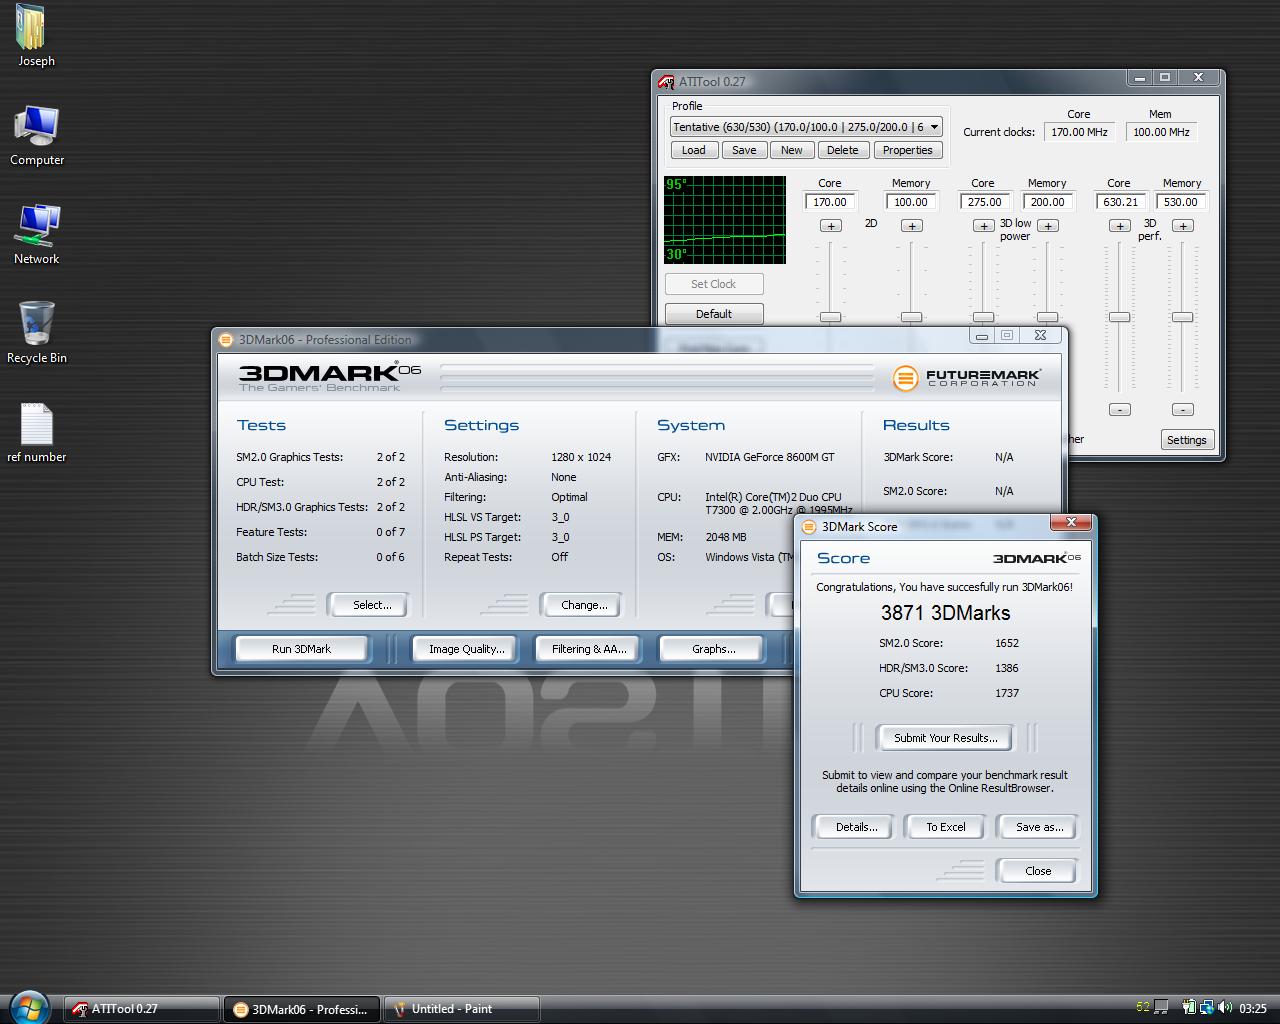Screen dimensions: 1280x1024
Task: Click the Windows Start orb
Action: tap(29, 1007)
